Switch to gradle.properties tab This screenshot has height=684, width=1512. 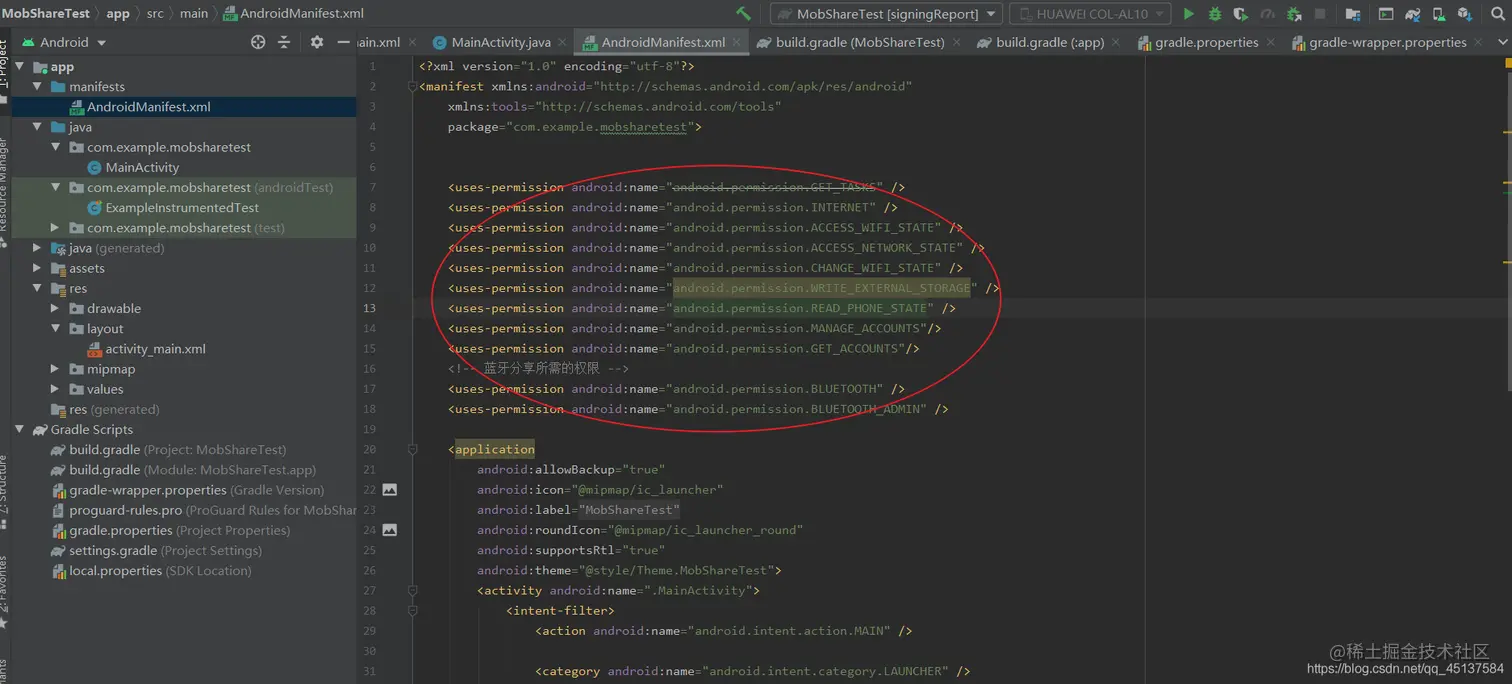pyautogui.click(x=1206, y=43)
